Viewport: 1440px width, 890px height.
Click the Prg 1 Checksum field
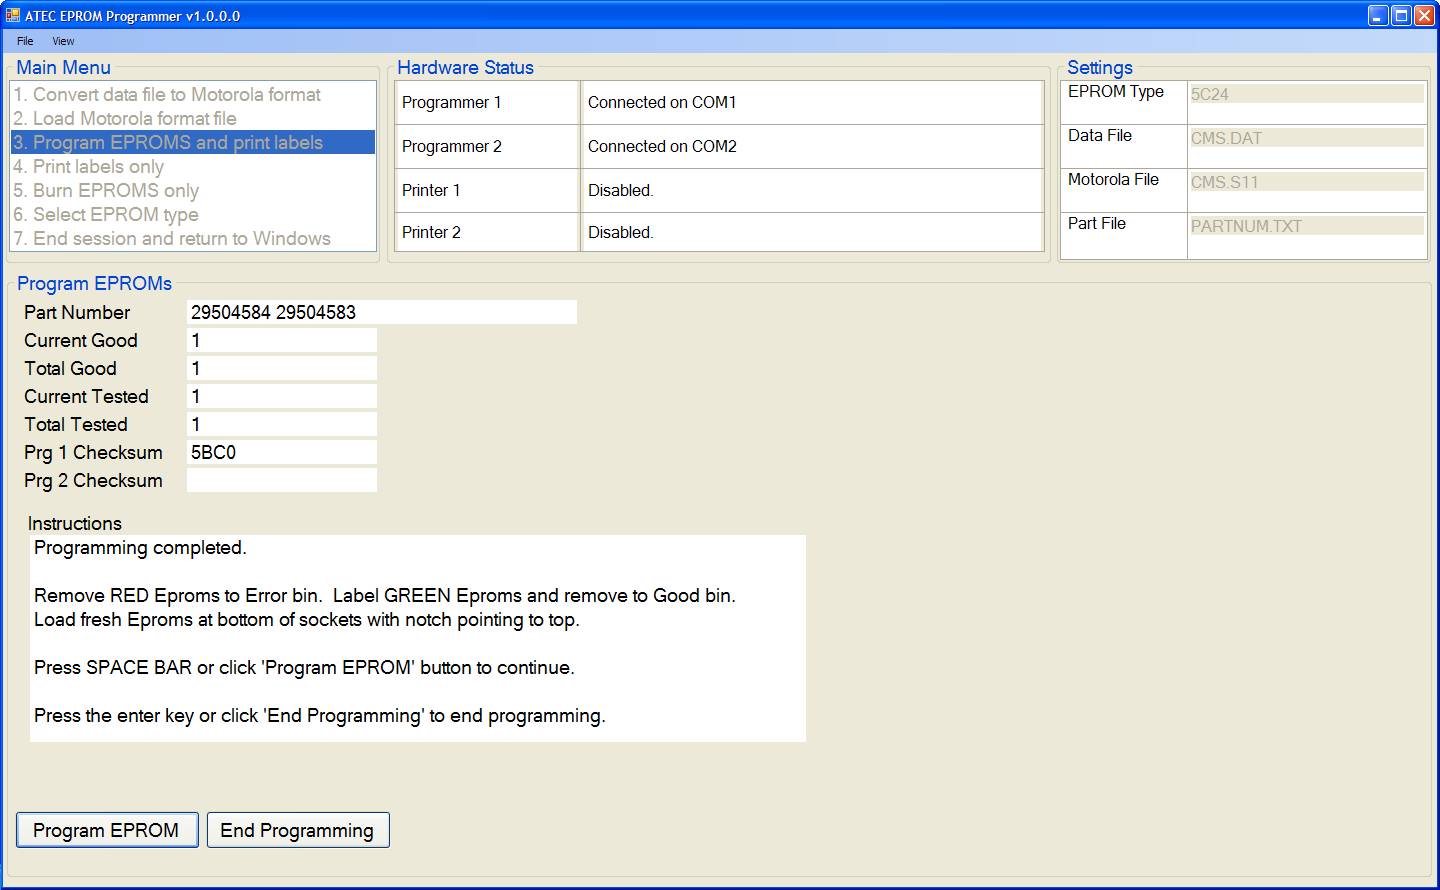pyautogui.click(x=282, y=452)
